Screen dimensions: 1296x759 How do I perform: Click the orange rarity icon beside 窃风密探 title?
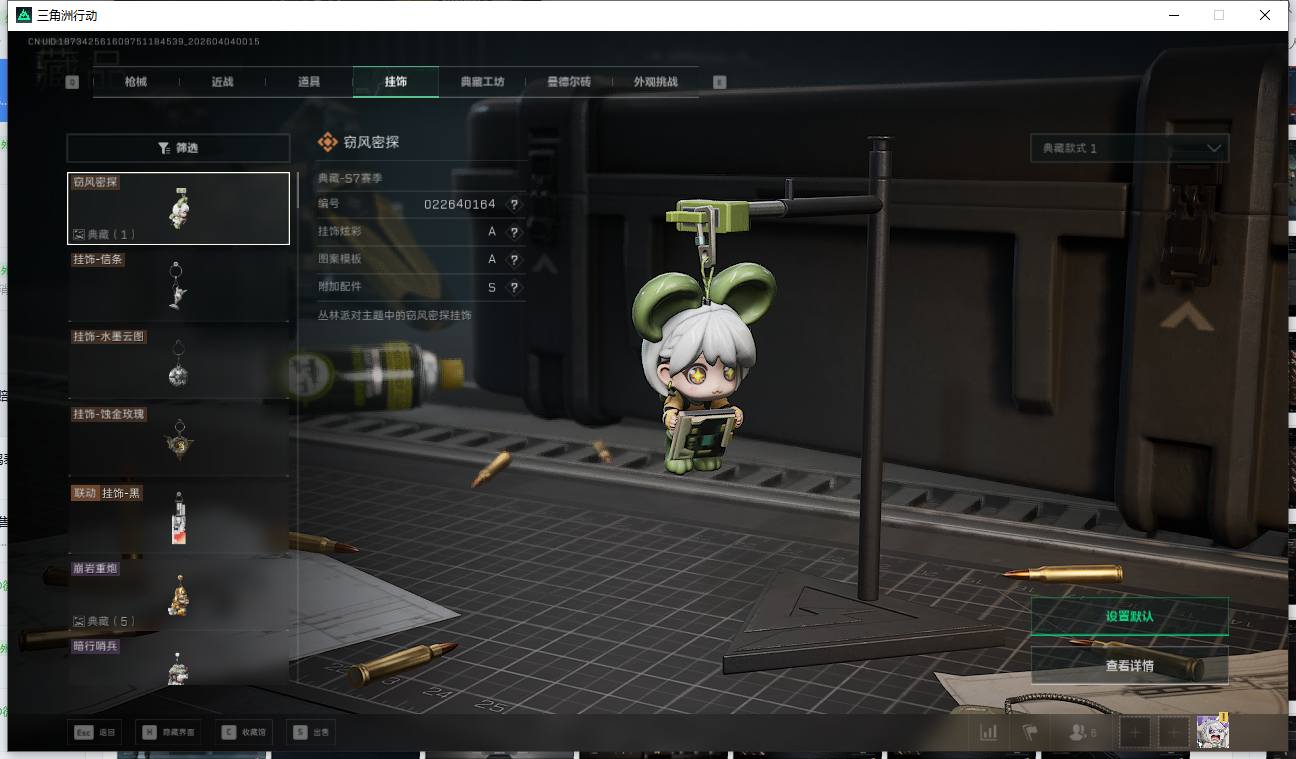[x=327, y=143]
